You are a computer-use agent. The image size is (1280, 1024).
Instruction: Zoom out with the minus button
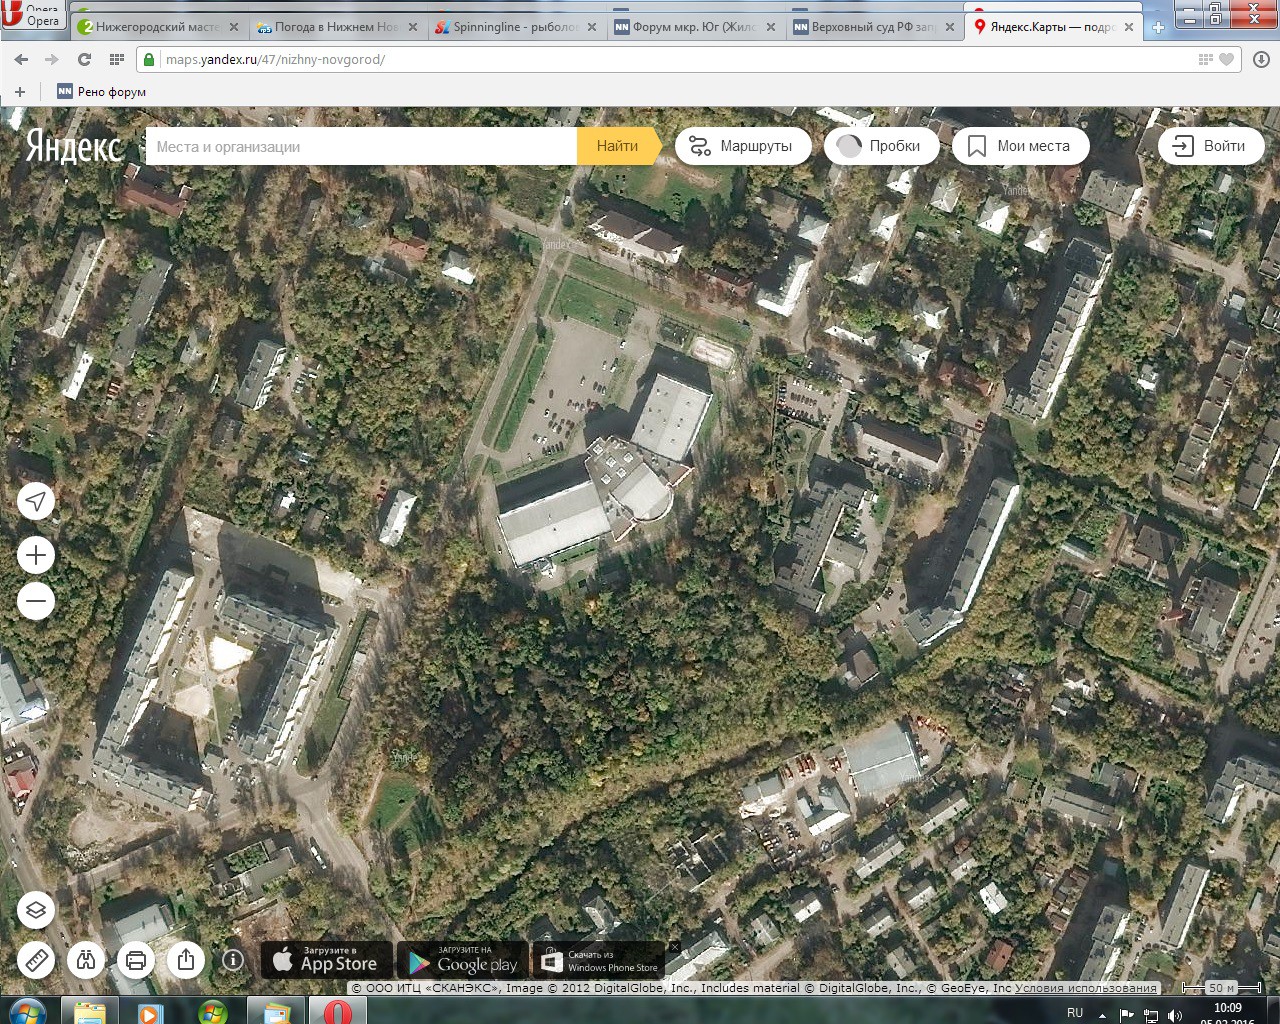point(36,601)
